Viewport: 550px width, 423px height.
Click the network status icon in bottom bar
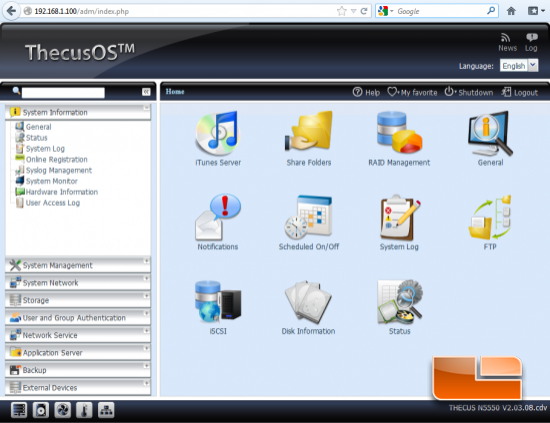point(106,410)
